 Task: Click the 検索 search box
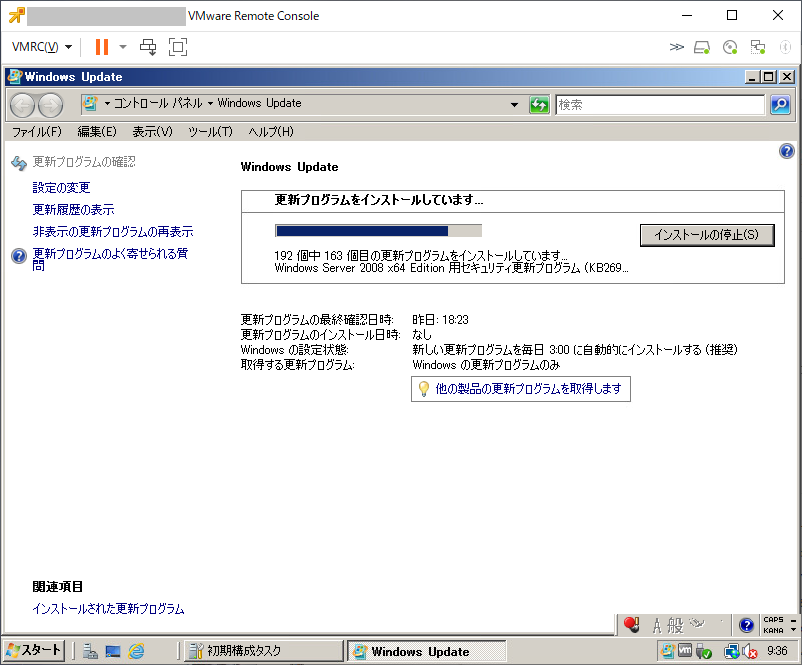[x=660, y=105]
